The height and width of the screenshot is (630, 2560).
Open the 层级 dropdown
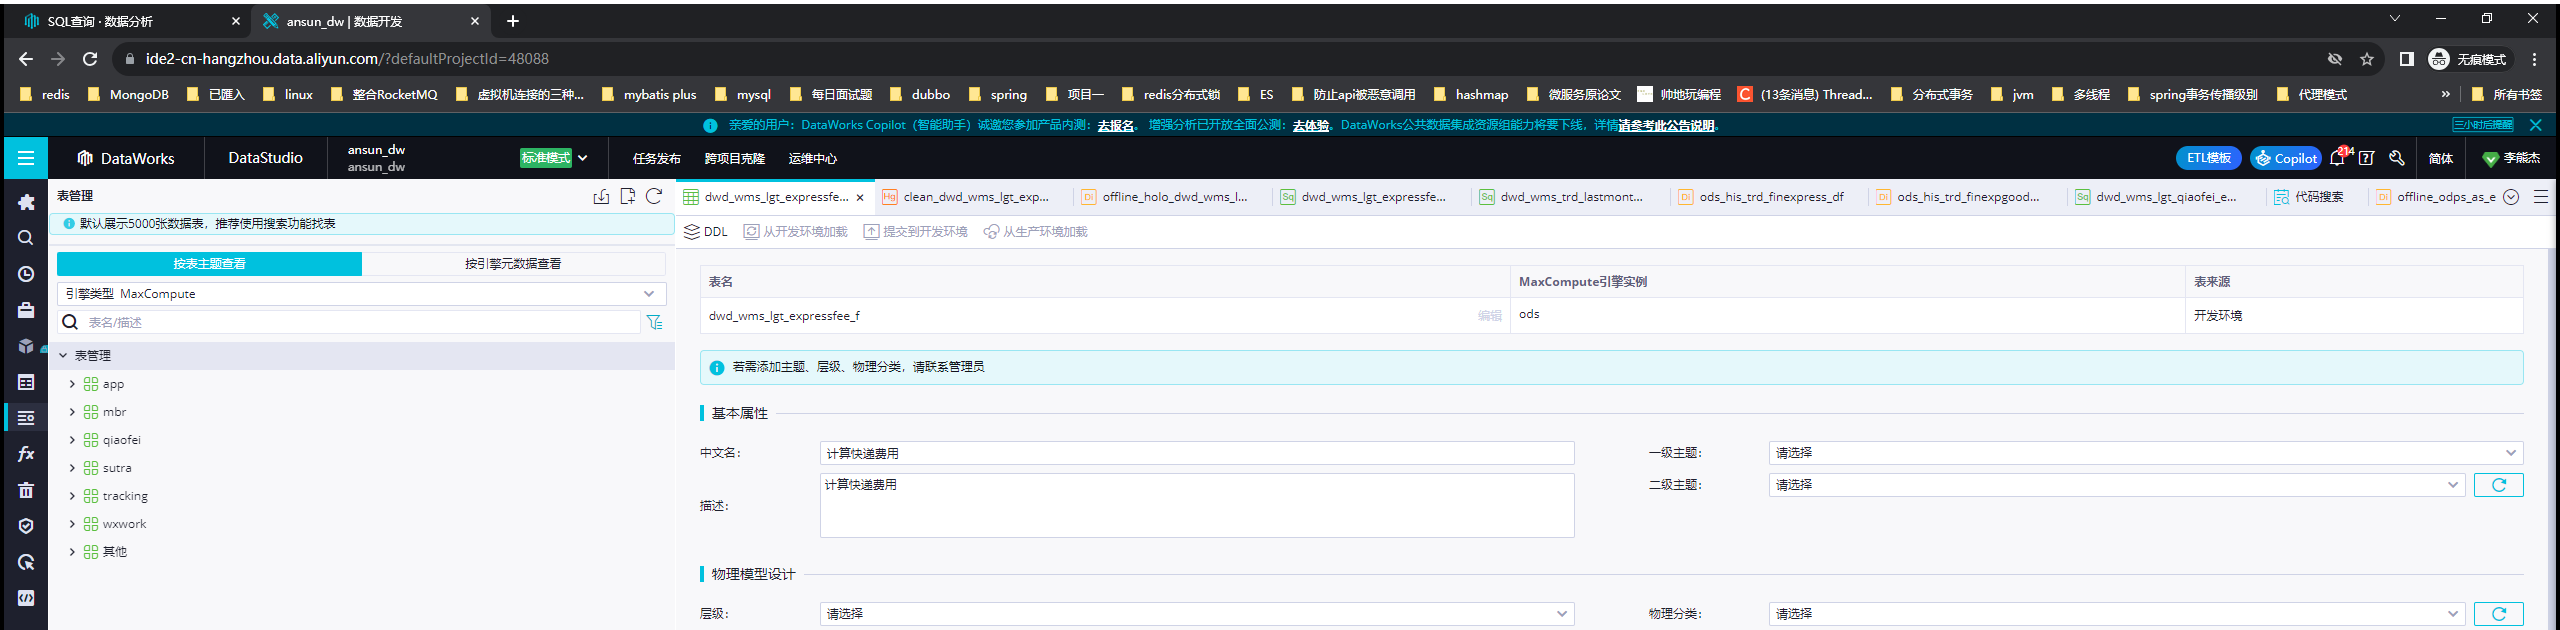point(1196,614)
